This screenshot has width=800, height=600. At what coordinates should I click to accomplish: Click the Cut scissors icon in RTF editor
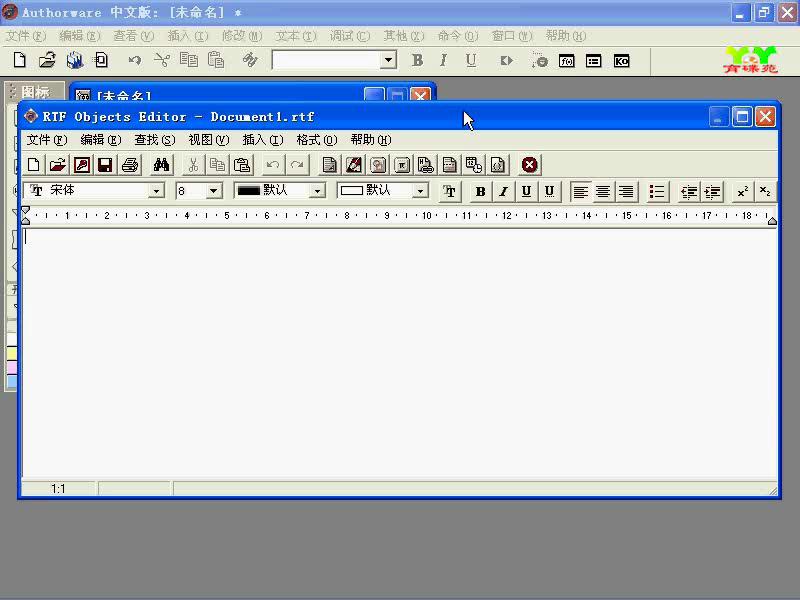pyautogui.click(x=193, y=165)
